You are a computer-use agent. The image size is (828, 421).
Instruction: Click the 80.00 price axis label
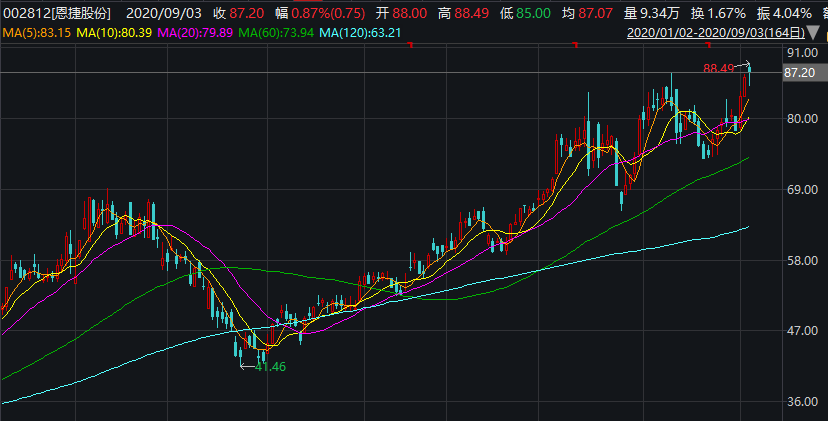(801, 120)
